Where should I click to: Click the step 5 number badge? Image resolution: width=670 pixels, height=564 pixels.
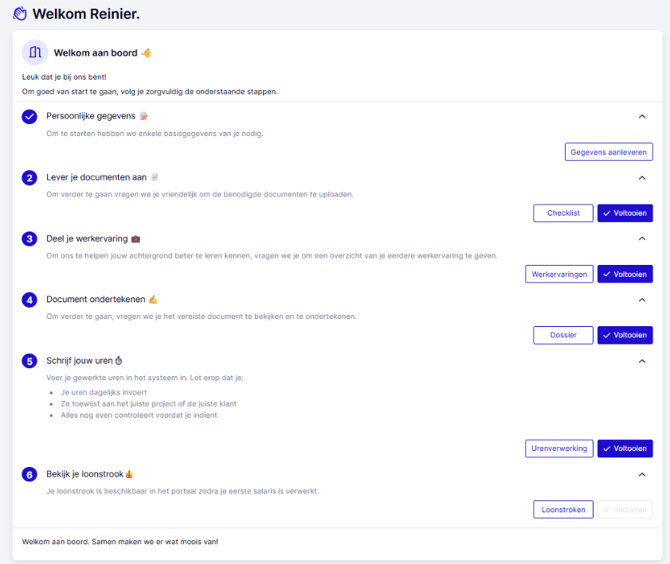click(x=29, y=361)
